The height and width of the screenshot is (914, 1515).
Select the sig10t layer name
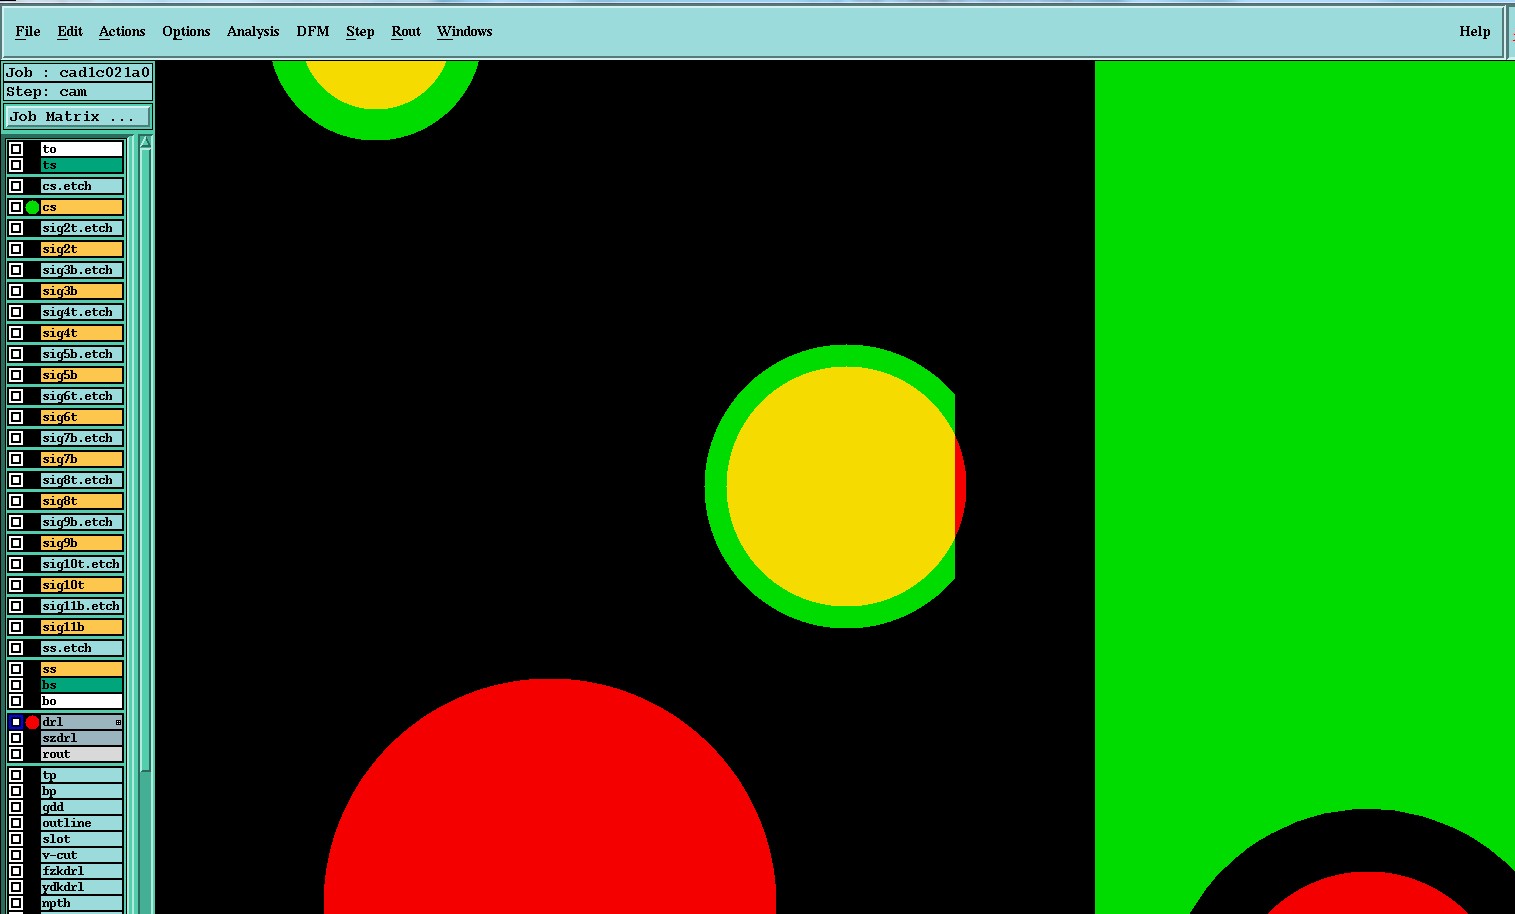tap(82, 585)
